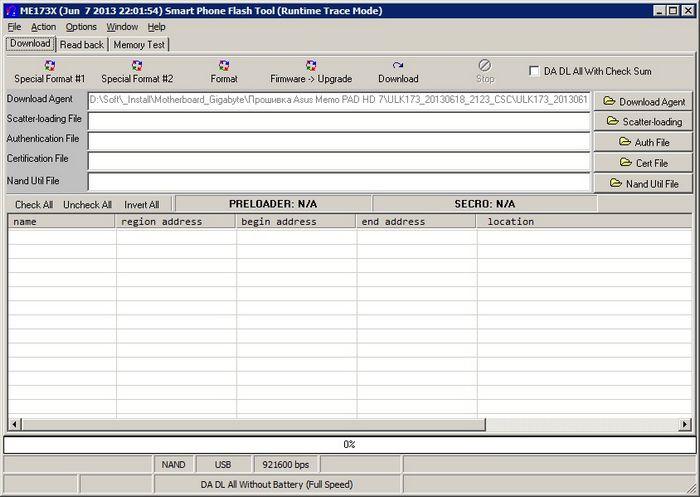Image resolution: width=700 pixels, height=497 pixels.
Task: Click the Uncheck All button
Action: [x=87, y=204]
